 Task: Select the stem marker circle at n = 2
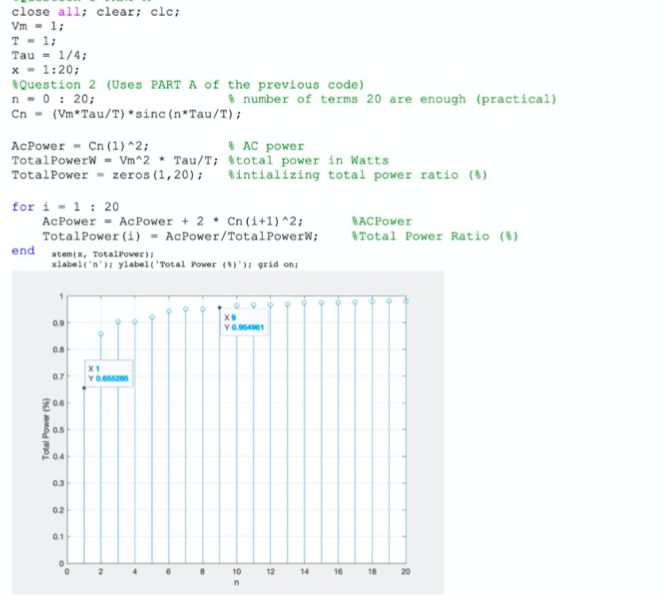pos(101,334)
